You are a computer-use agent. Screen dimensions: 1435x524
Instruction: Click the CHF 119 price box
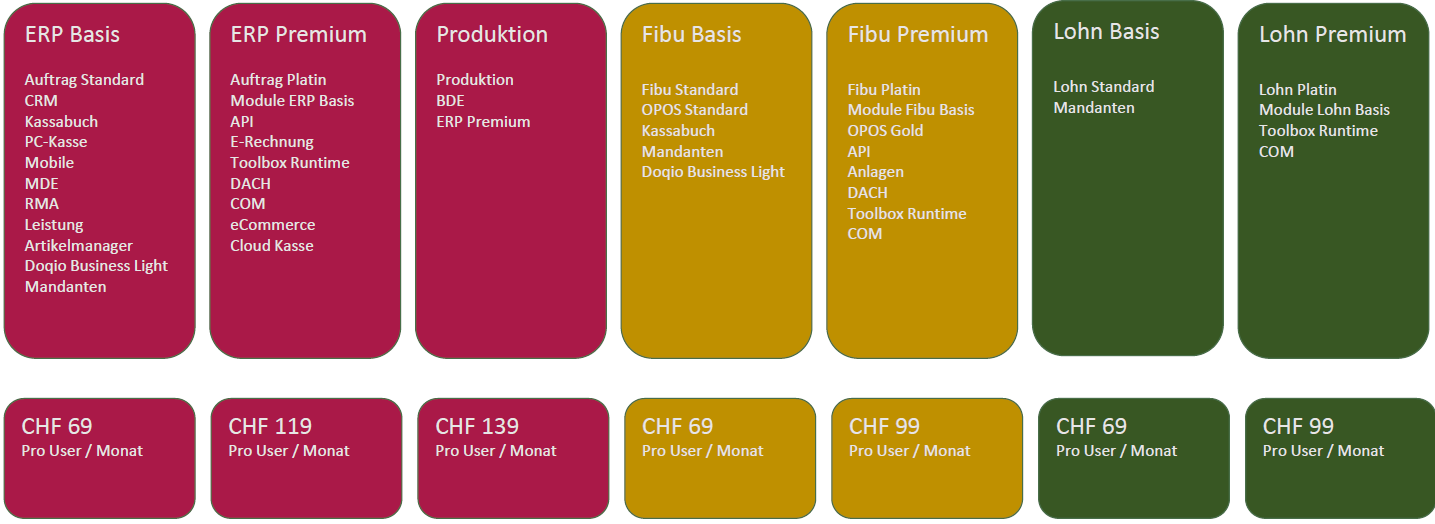click(x=305, y=457)
